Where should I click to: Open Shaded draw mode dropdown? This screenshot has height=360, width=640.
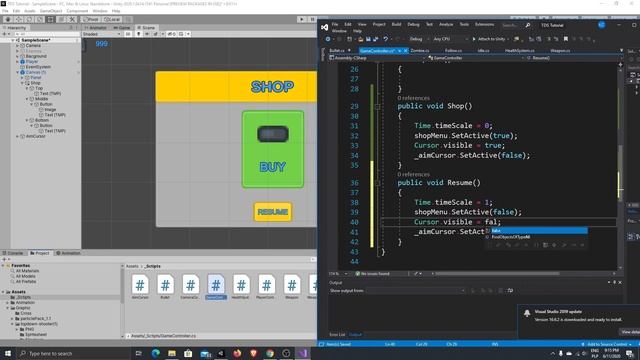tap(102, 34)
